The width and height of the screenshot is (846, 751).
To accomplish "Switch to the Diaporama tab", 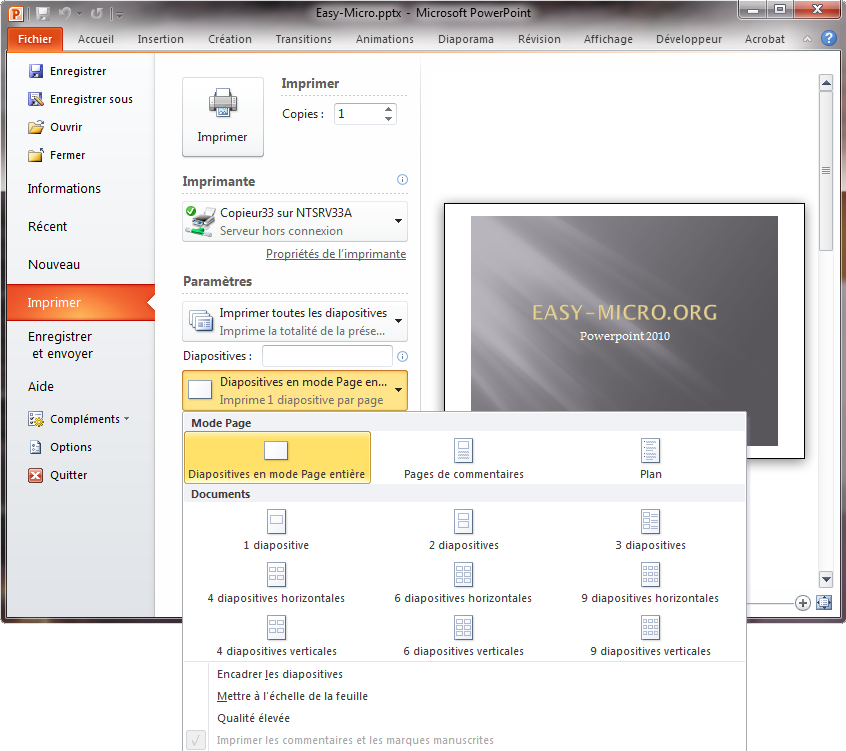I will (x=466, y=39).
